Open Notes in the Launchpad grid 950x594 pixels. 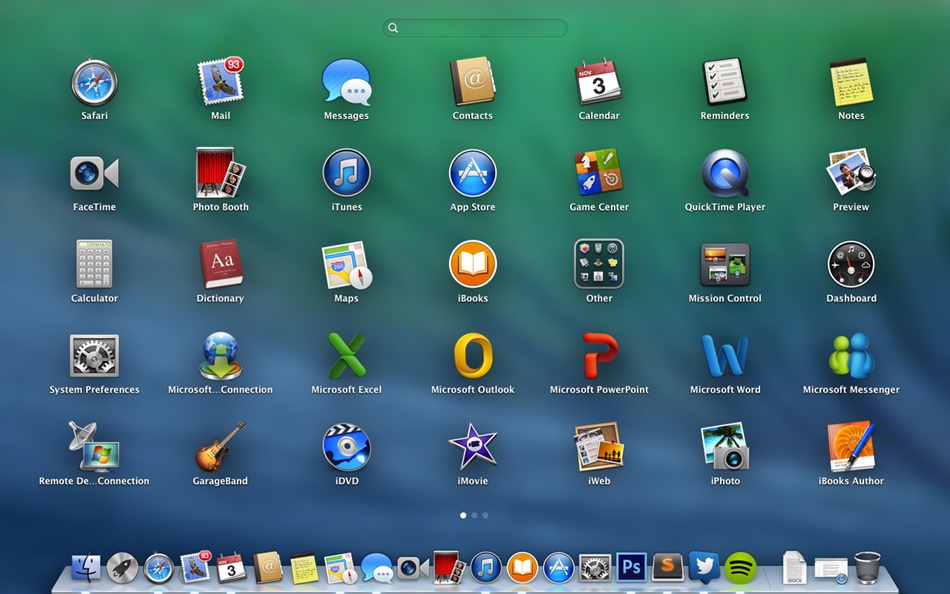tap(851, 82)
